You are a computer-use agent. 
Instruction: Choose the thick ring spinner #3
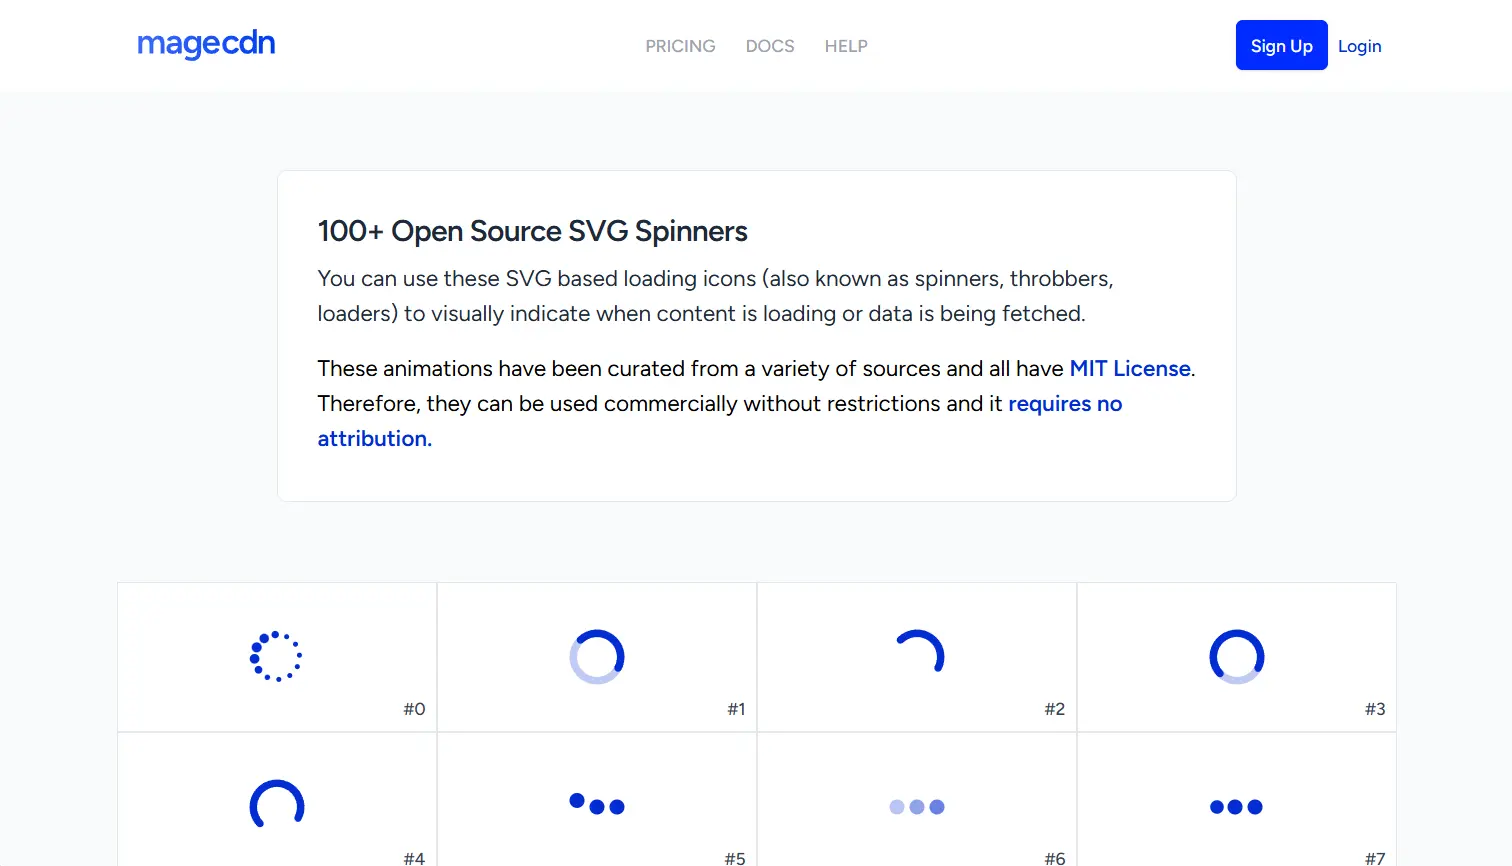click(1237, 657)
